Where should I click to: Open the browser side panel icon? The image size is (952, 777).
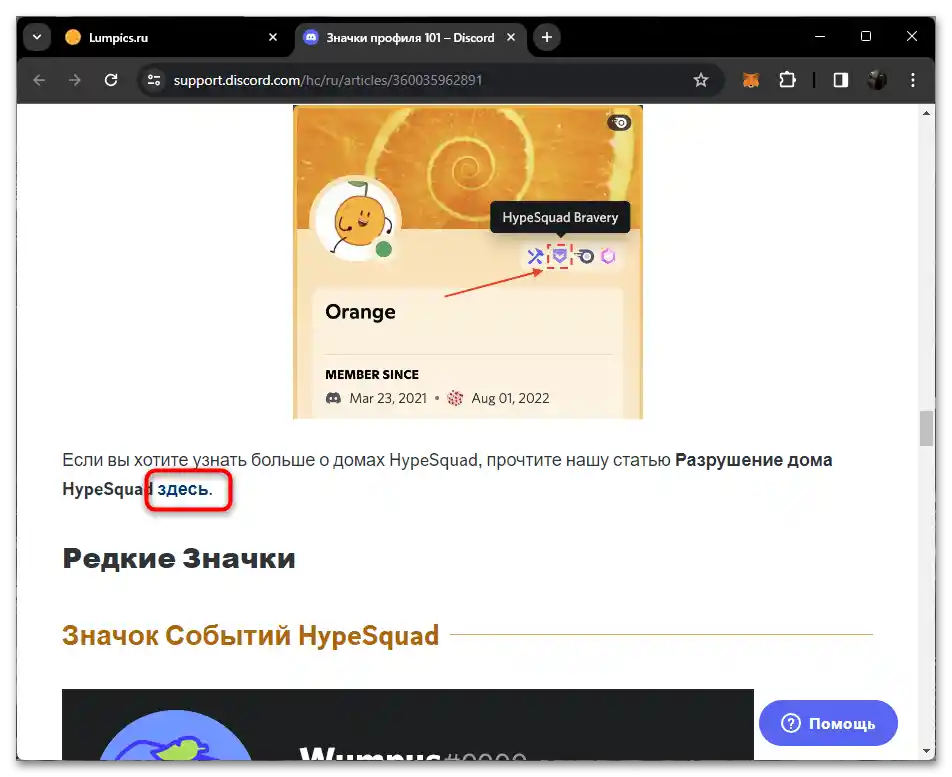tap(841, 79)
